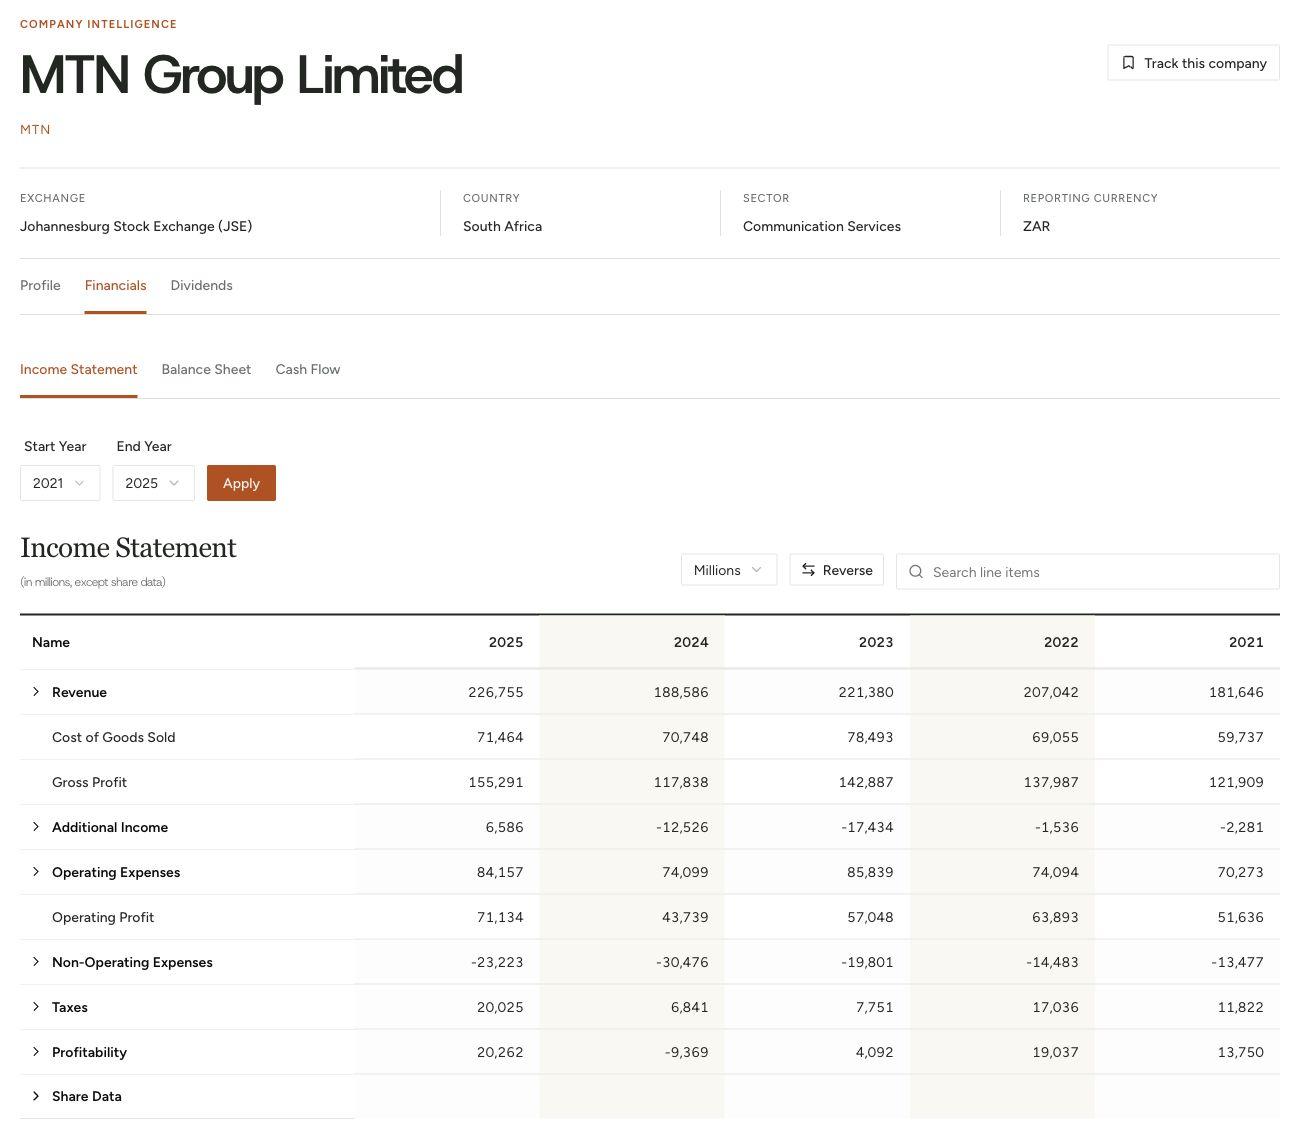This screenshot has height=1140, width=1300.
Task: Open the Start Year dropdown
Action: (60, 483)
